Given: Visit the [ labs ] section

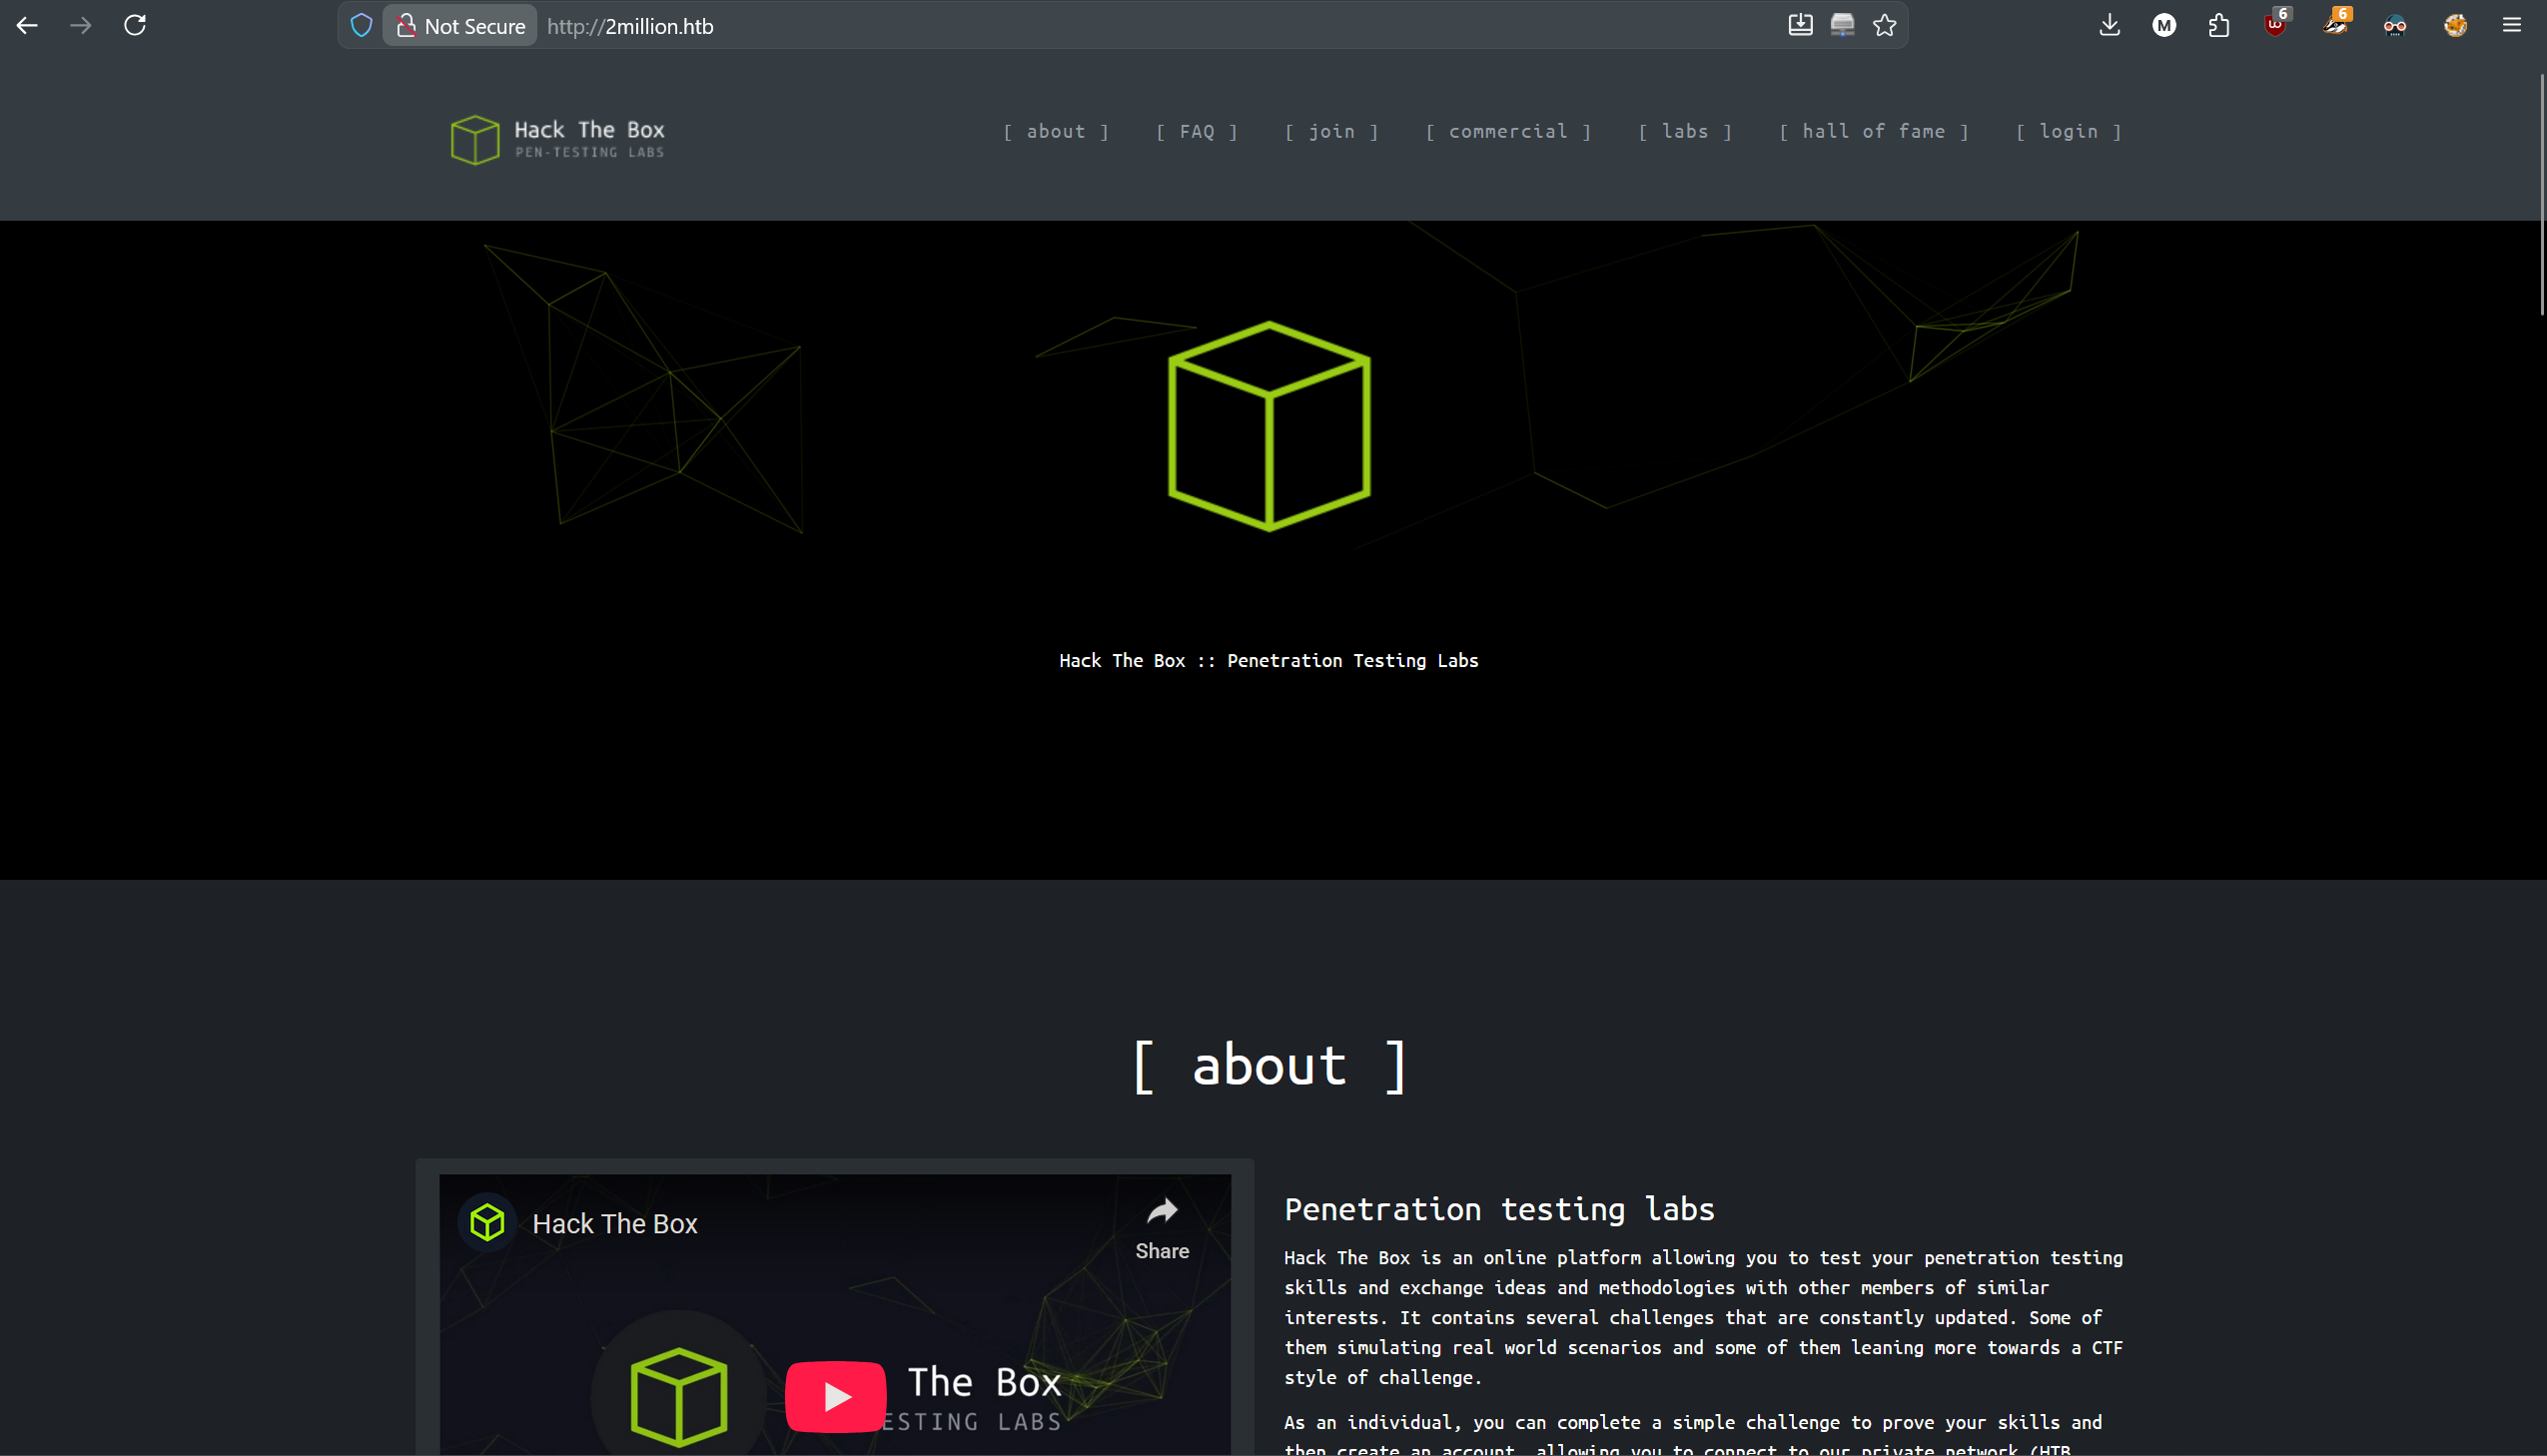Looking at the screenshot, I should (1685, 131).
